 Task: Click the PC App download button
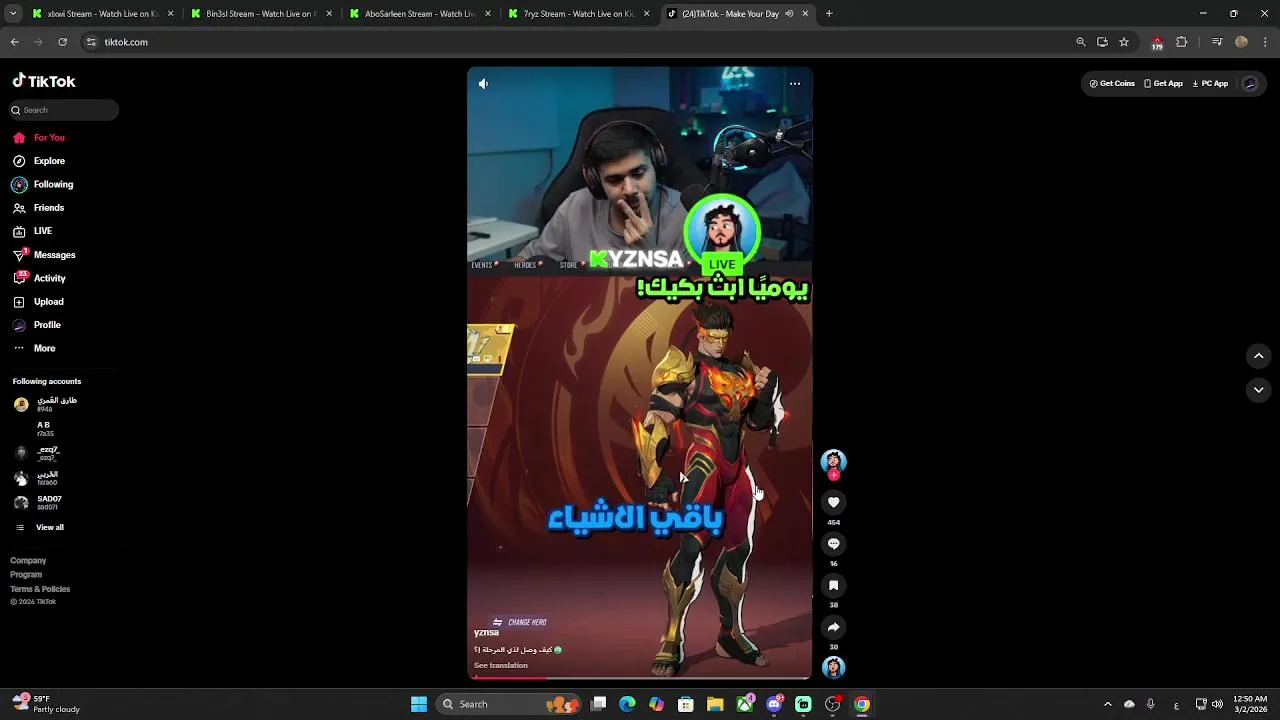click(1210, 84)
